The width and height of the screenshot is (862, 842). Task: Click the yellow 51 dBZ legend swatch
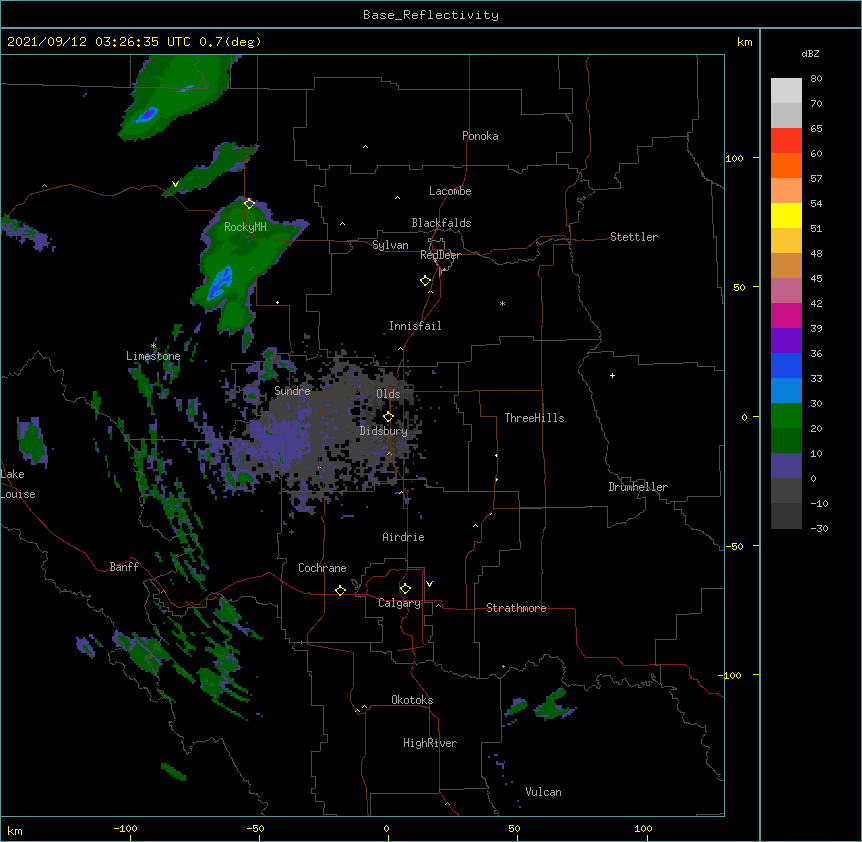point(786,215)
